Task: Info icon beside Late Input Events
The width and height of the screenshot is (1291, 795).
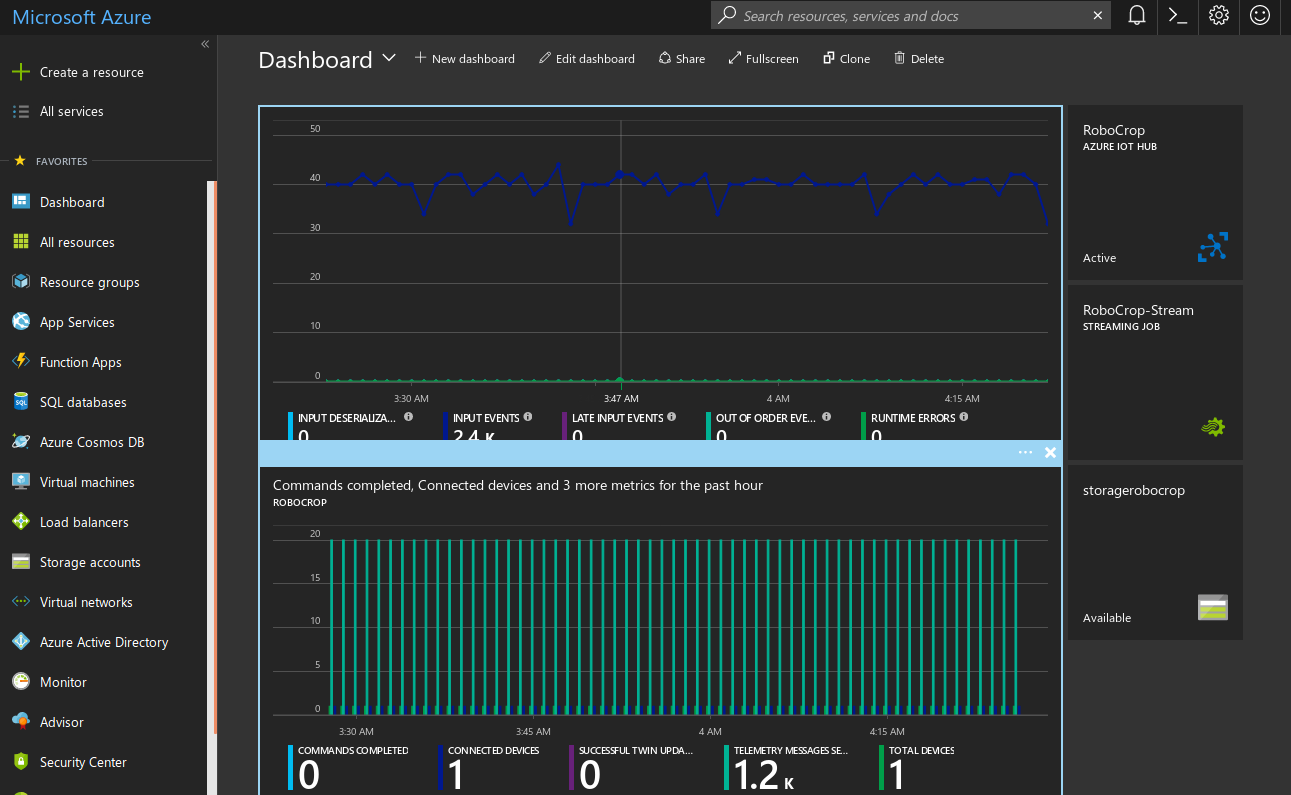Action: 672,417
